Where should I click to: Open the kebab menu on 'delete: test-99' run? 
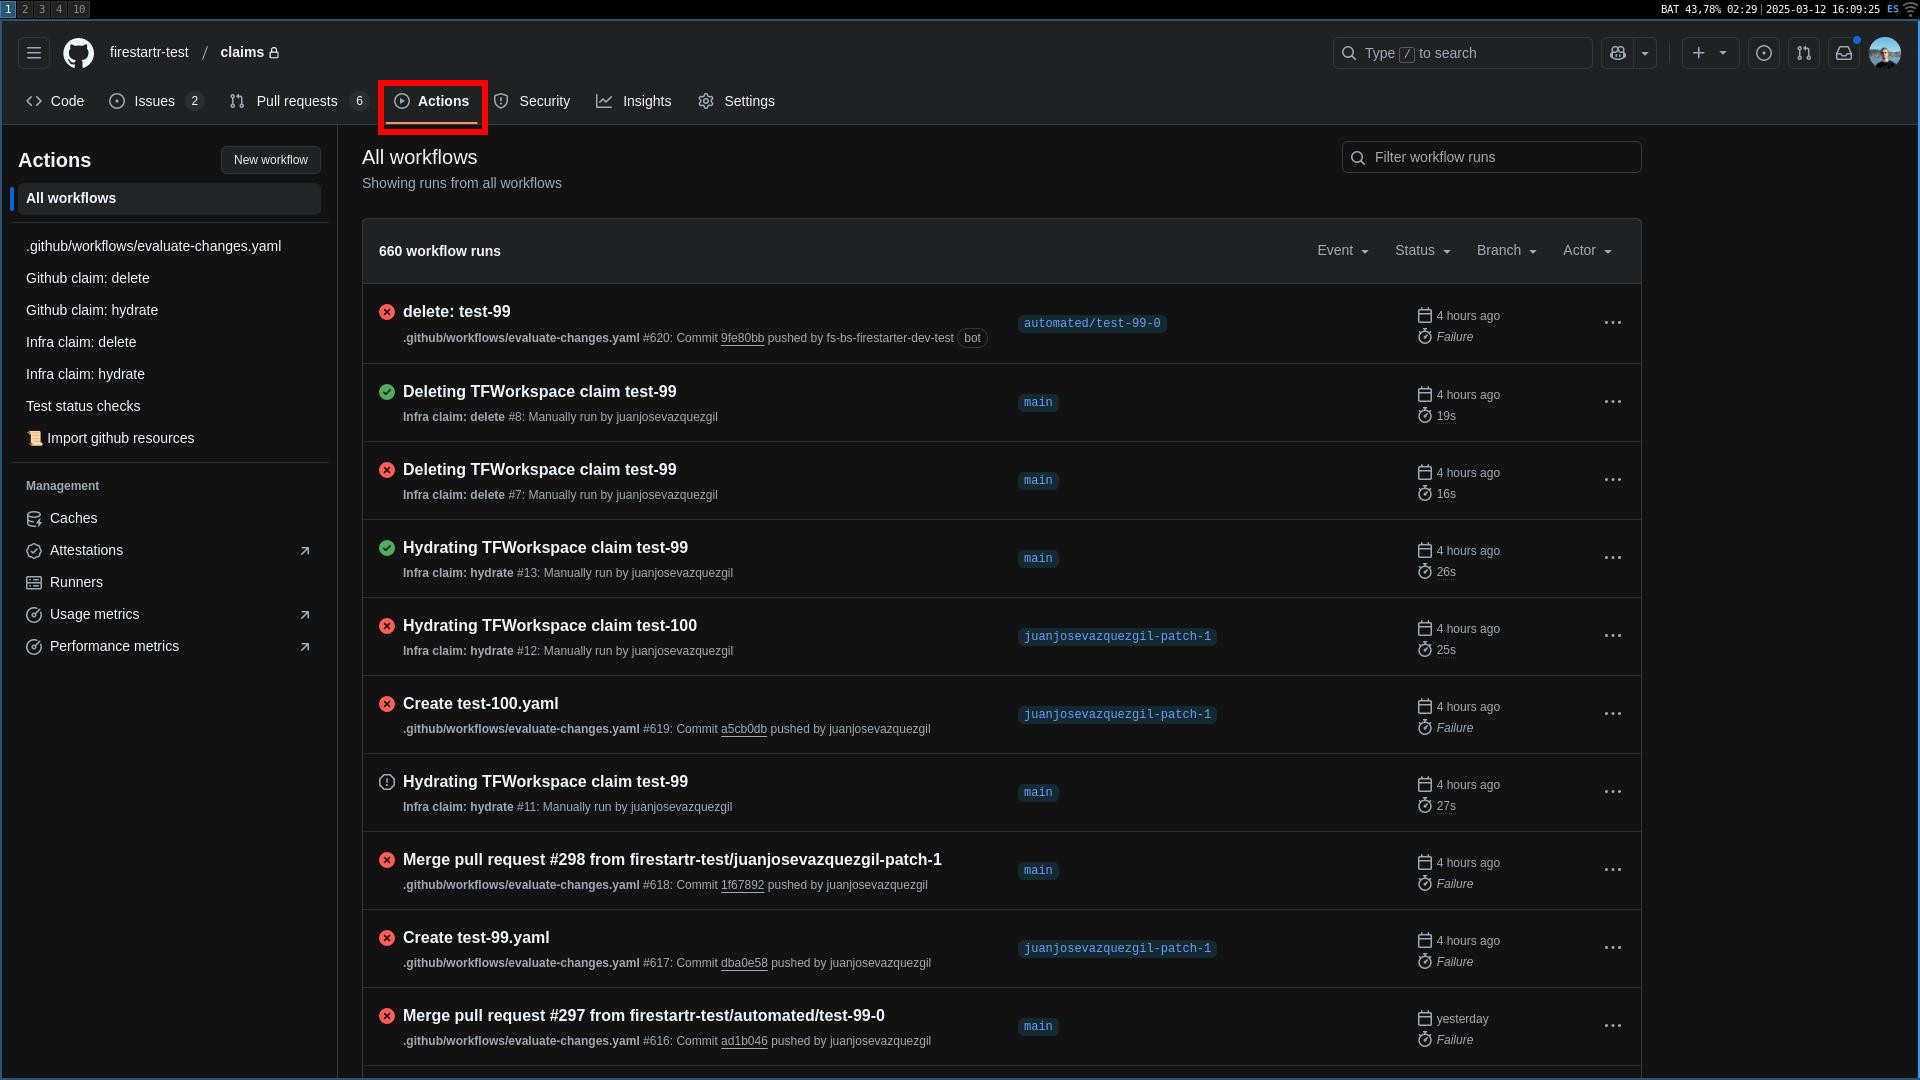pos(1612,323)
